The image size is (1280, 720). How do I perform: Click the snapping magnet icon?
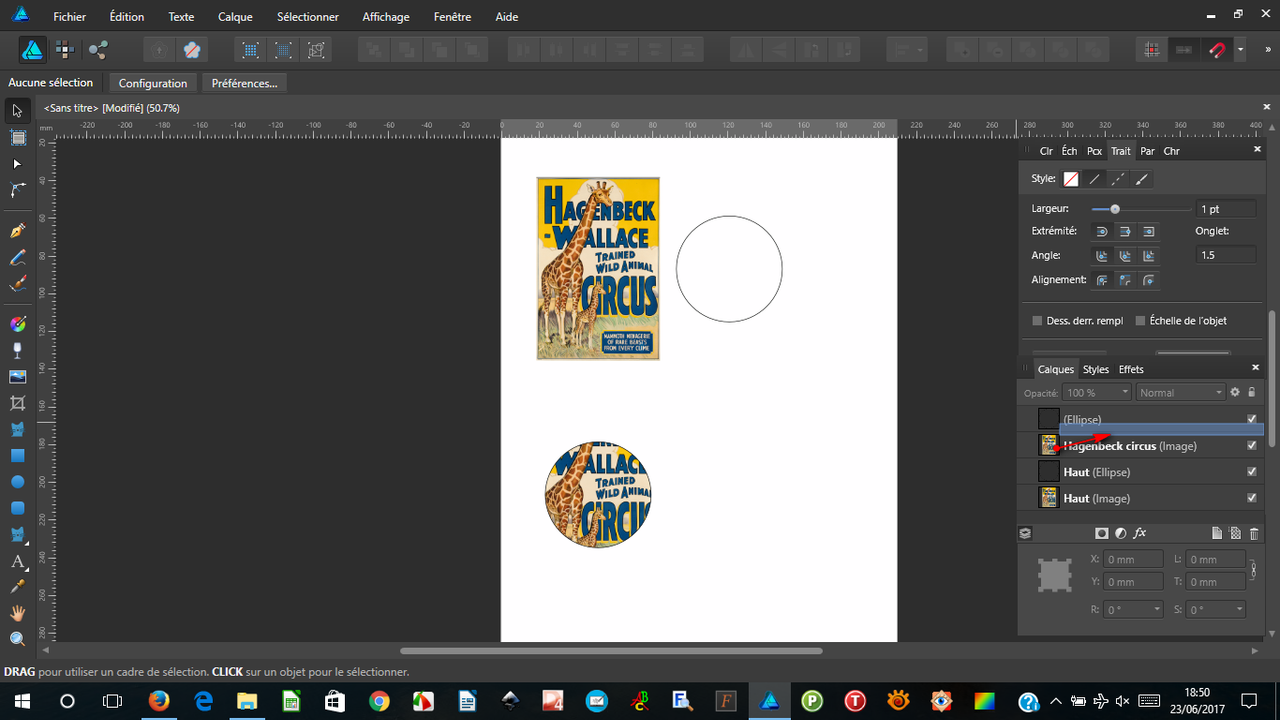[1217, 49]
